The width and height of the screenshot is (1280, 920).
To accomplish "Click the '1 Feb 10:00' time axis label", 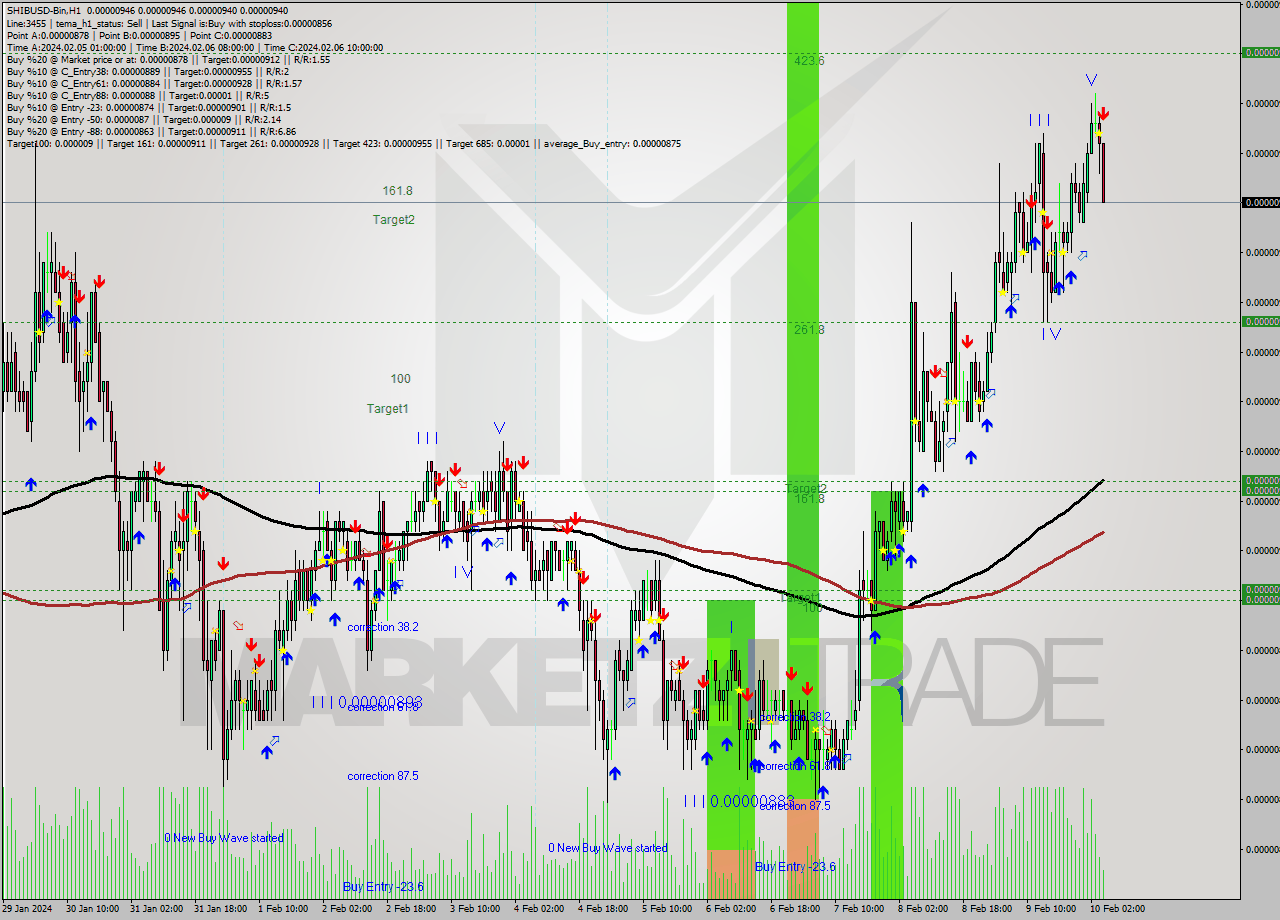I will point(283,909).
